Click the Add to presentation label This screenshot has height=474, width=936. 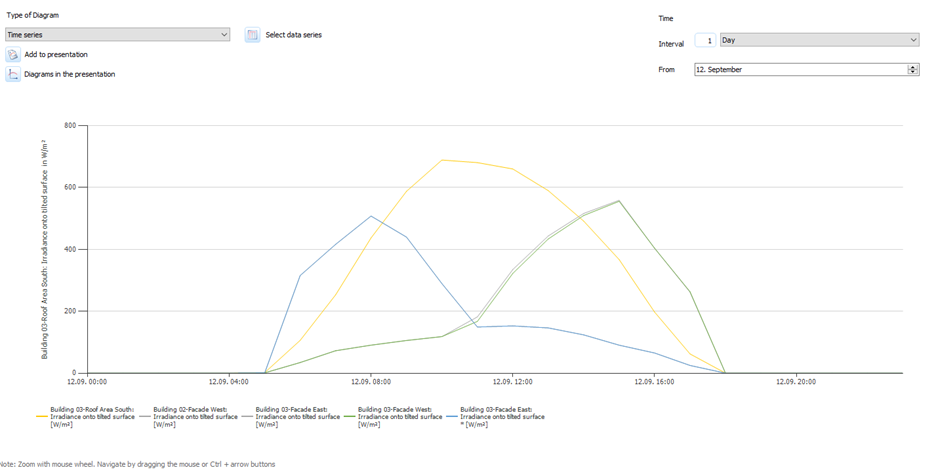coord(56,55)
